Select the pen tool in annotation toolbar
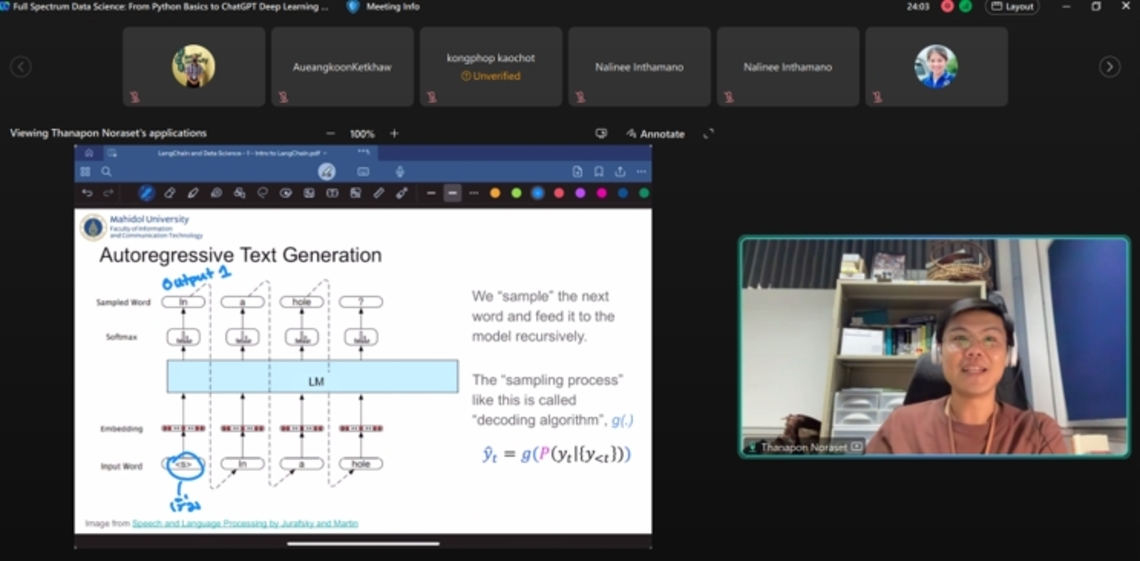This screenshot has height=561, width=1140. click(x=146, y=193)
